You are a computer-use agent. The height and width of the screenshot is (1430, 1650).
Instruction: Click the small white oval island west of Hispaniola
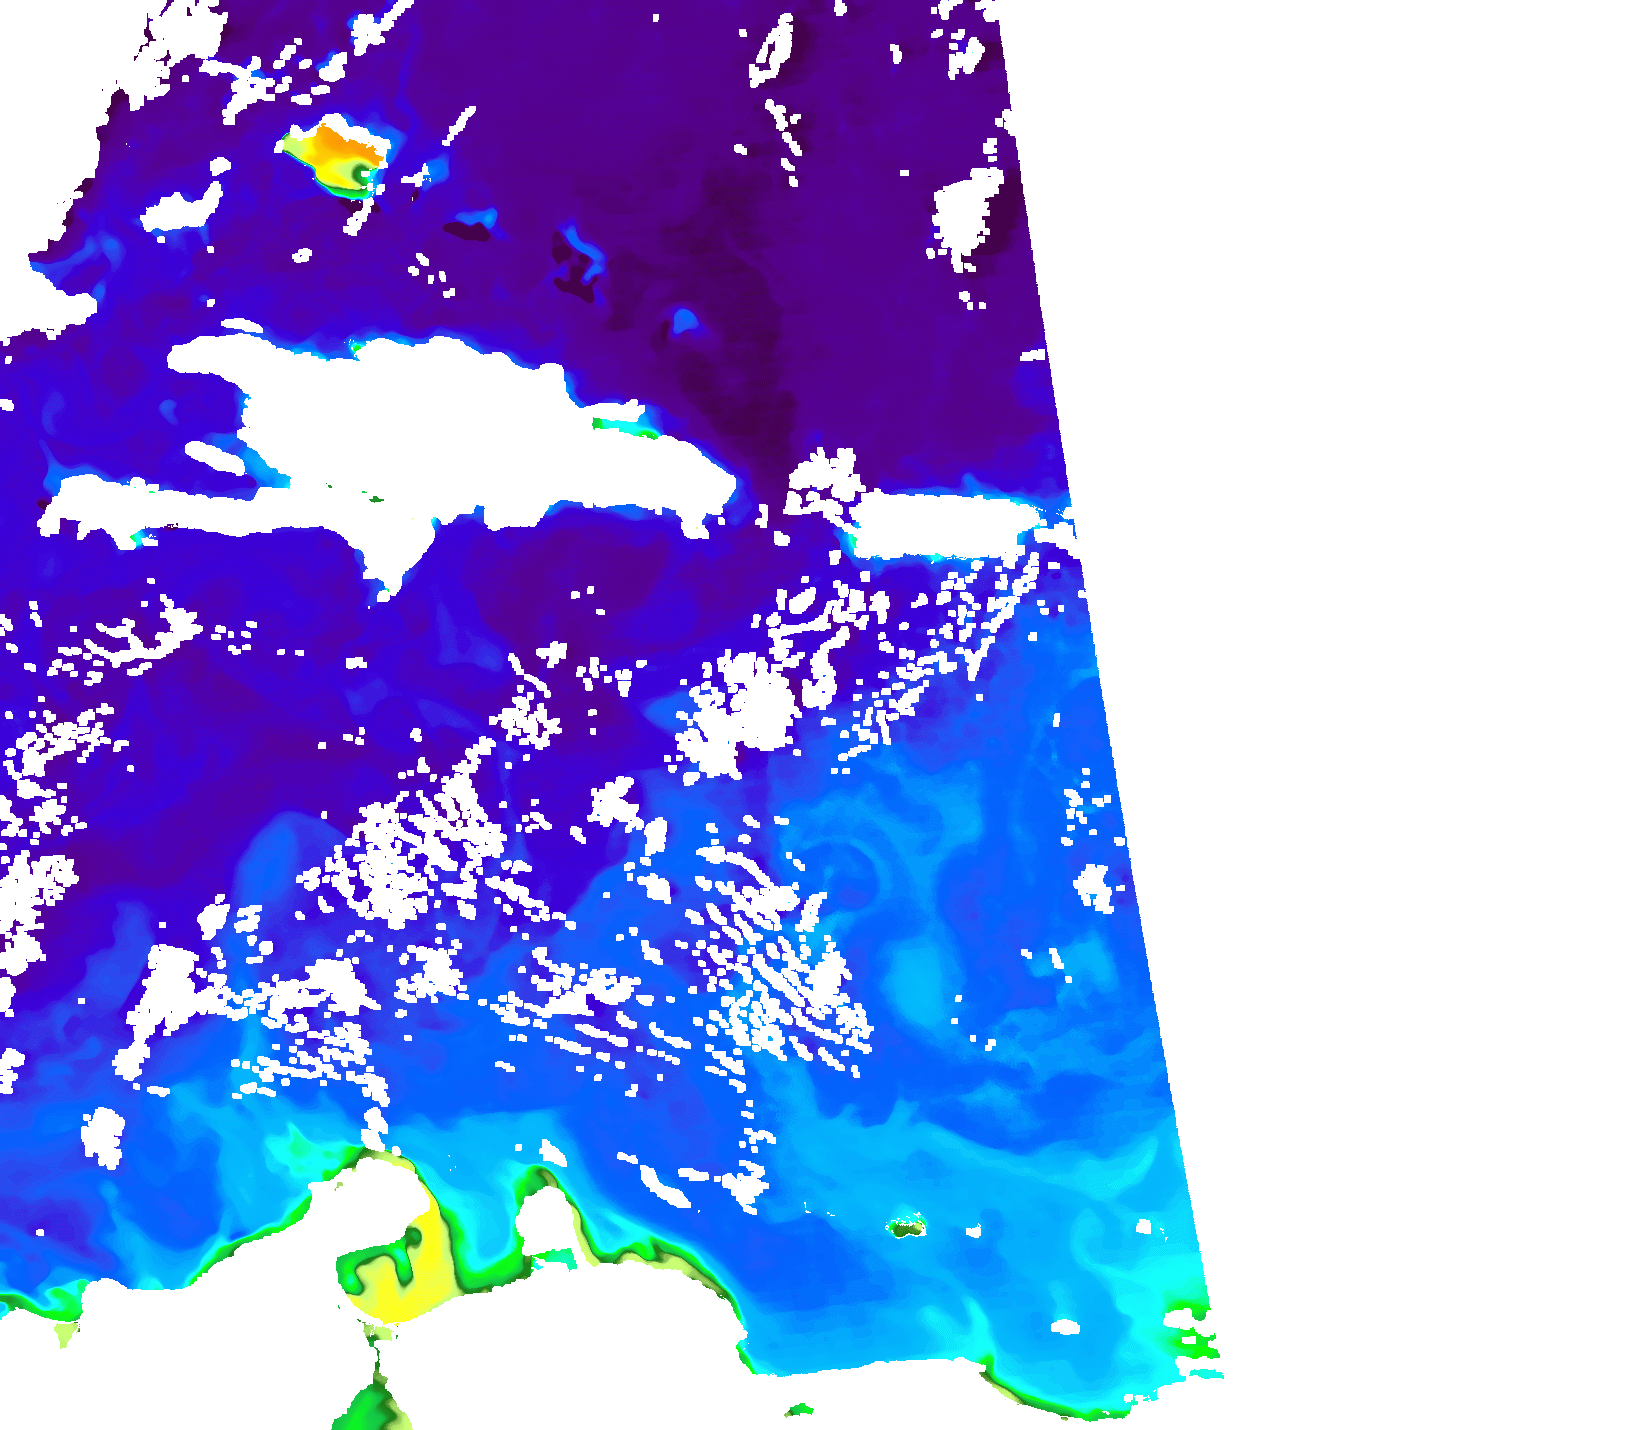click(215, 456)
